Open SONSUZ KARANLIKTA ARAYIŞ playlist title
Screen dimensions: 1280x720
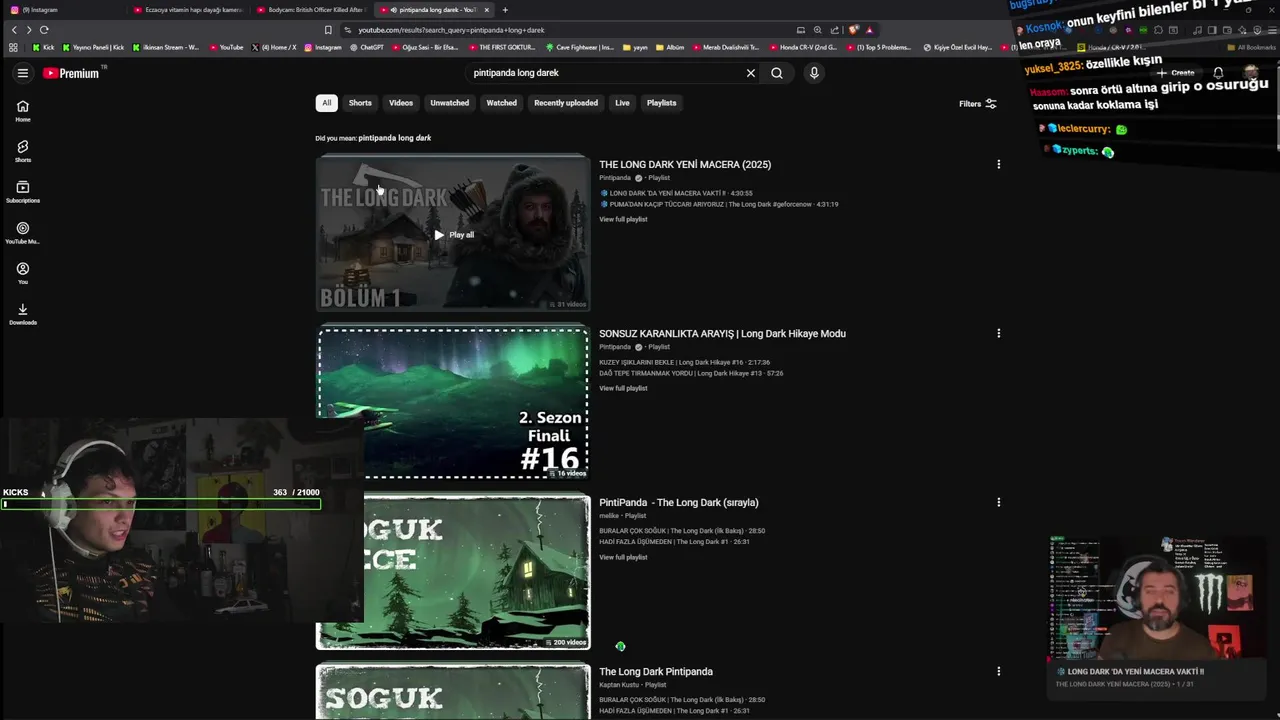click(x=722, y=333)
